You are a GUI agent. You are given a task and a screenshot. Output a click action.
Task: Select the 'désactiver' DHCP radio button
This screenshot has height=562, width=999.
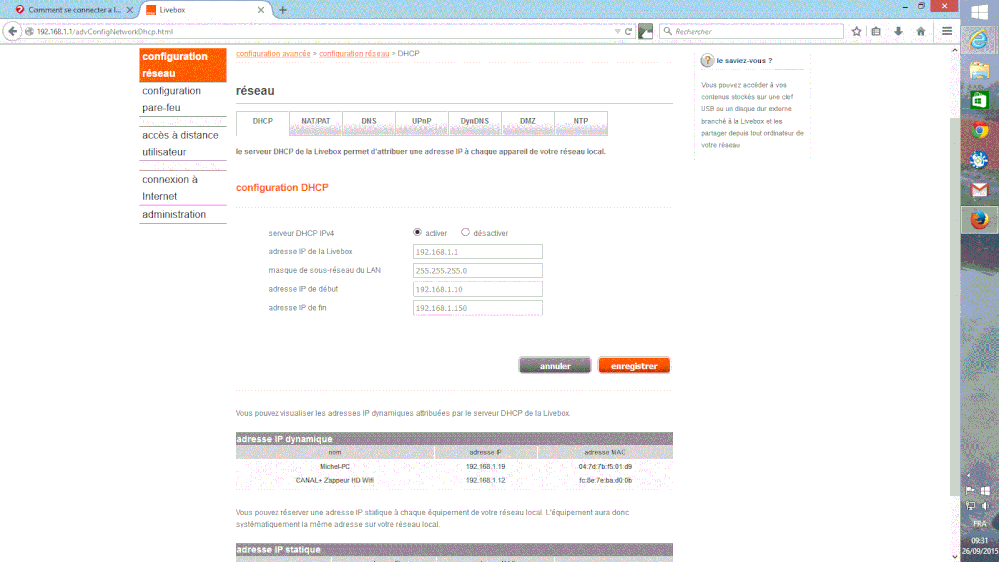click(x=465, y=233)
